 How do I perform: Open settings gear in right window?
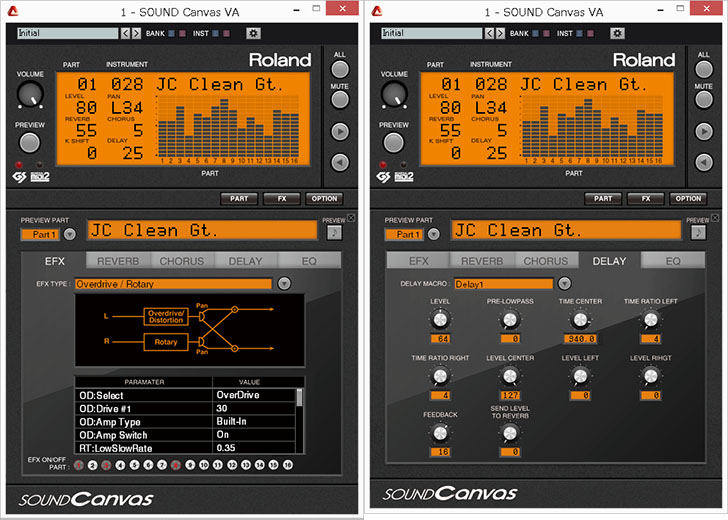617,33
